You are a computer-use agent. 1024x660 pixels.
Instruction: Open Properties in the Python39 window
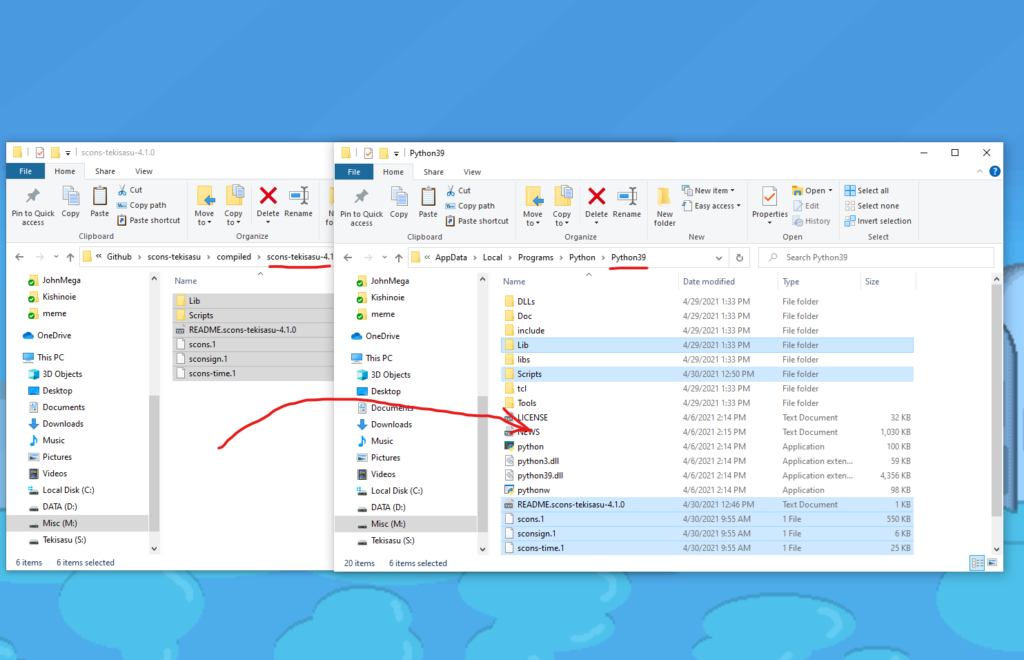[769, 206]
